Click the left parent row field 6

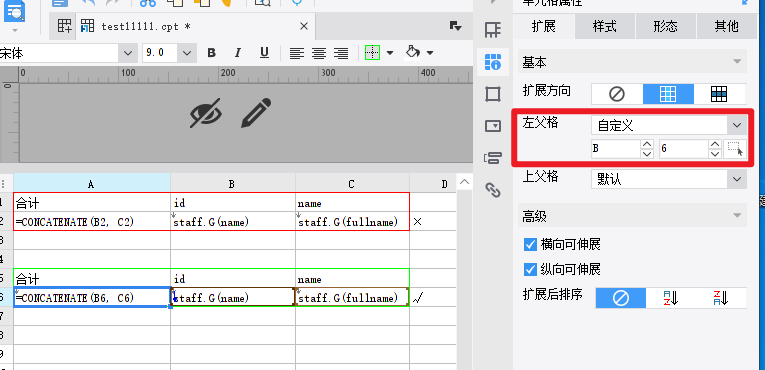[x=684, y=148]
